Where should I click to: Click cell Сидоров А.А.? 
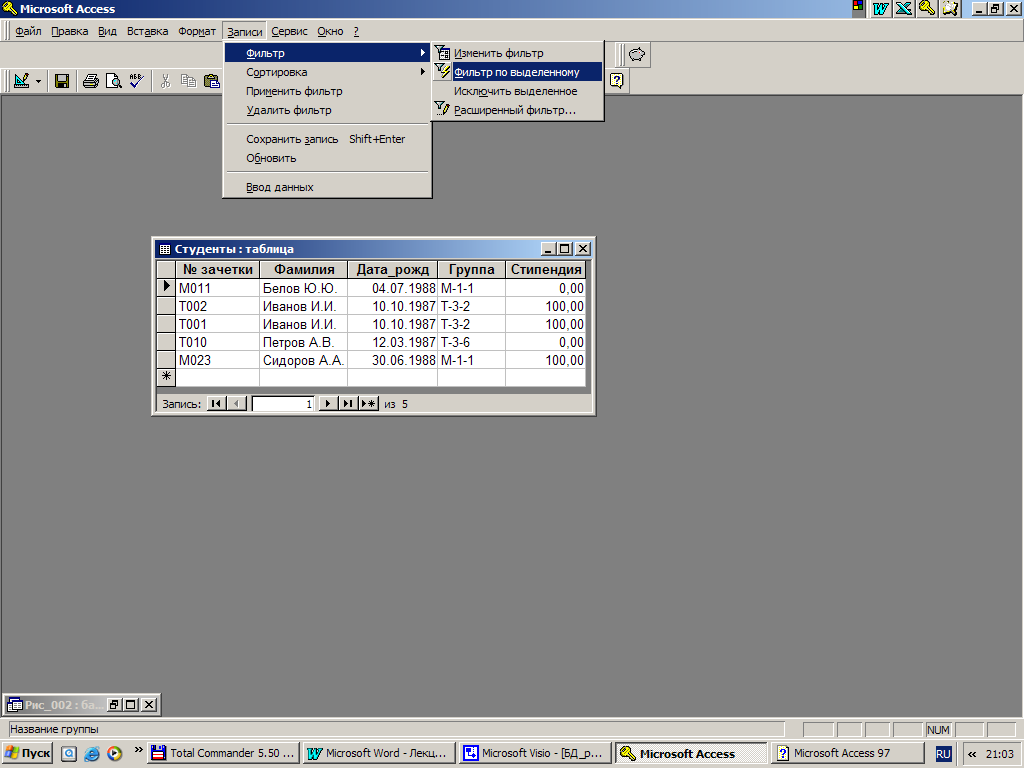click(x=304, y=360)
